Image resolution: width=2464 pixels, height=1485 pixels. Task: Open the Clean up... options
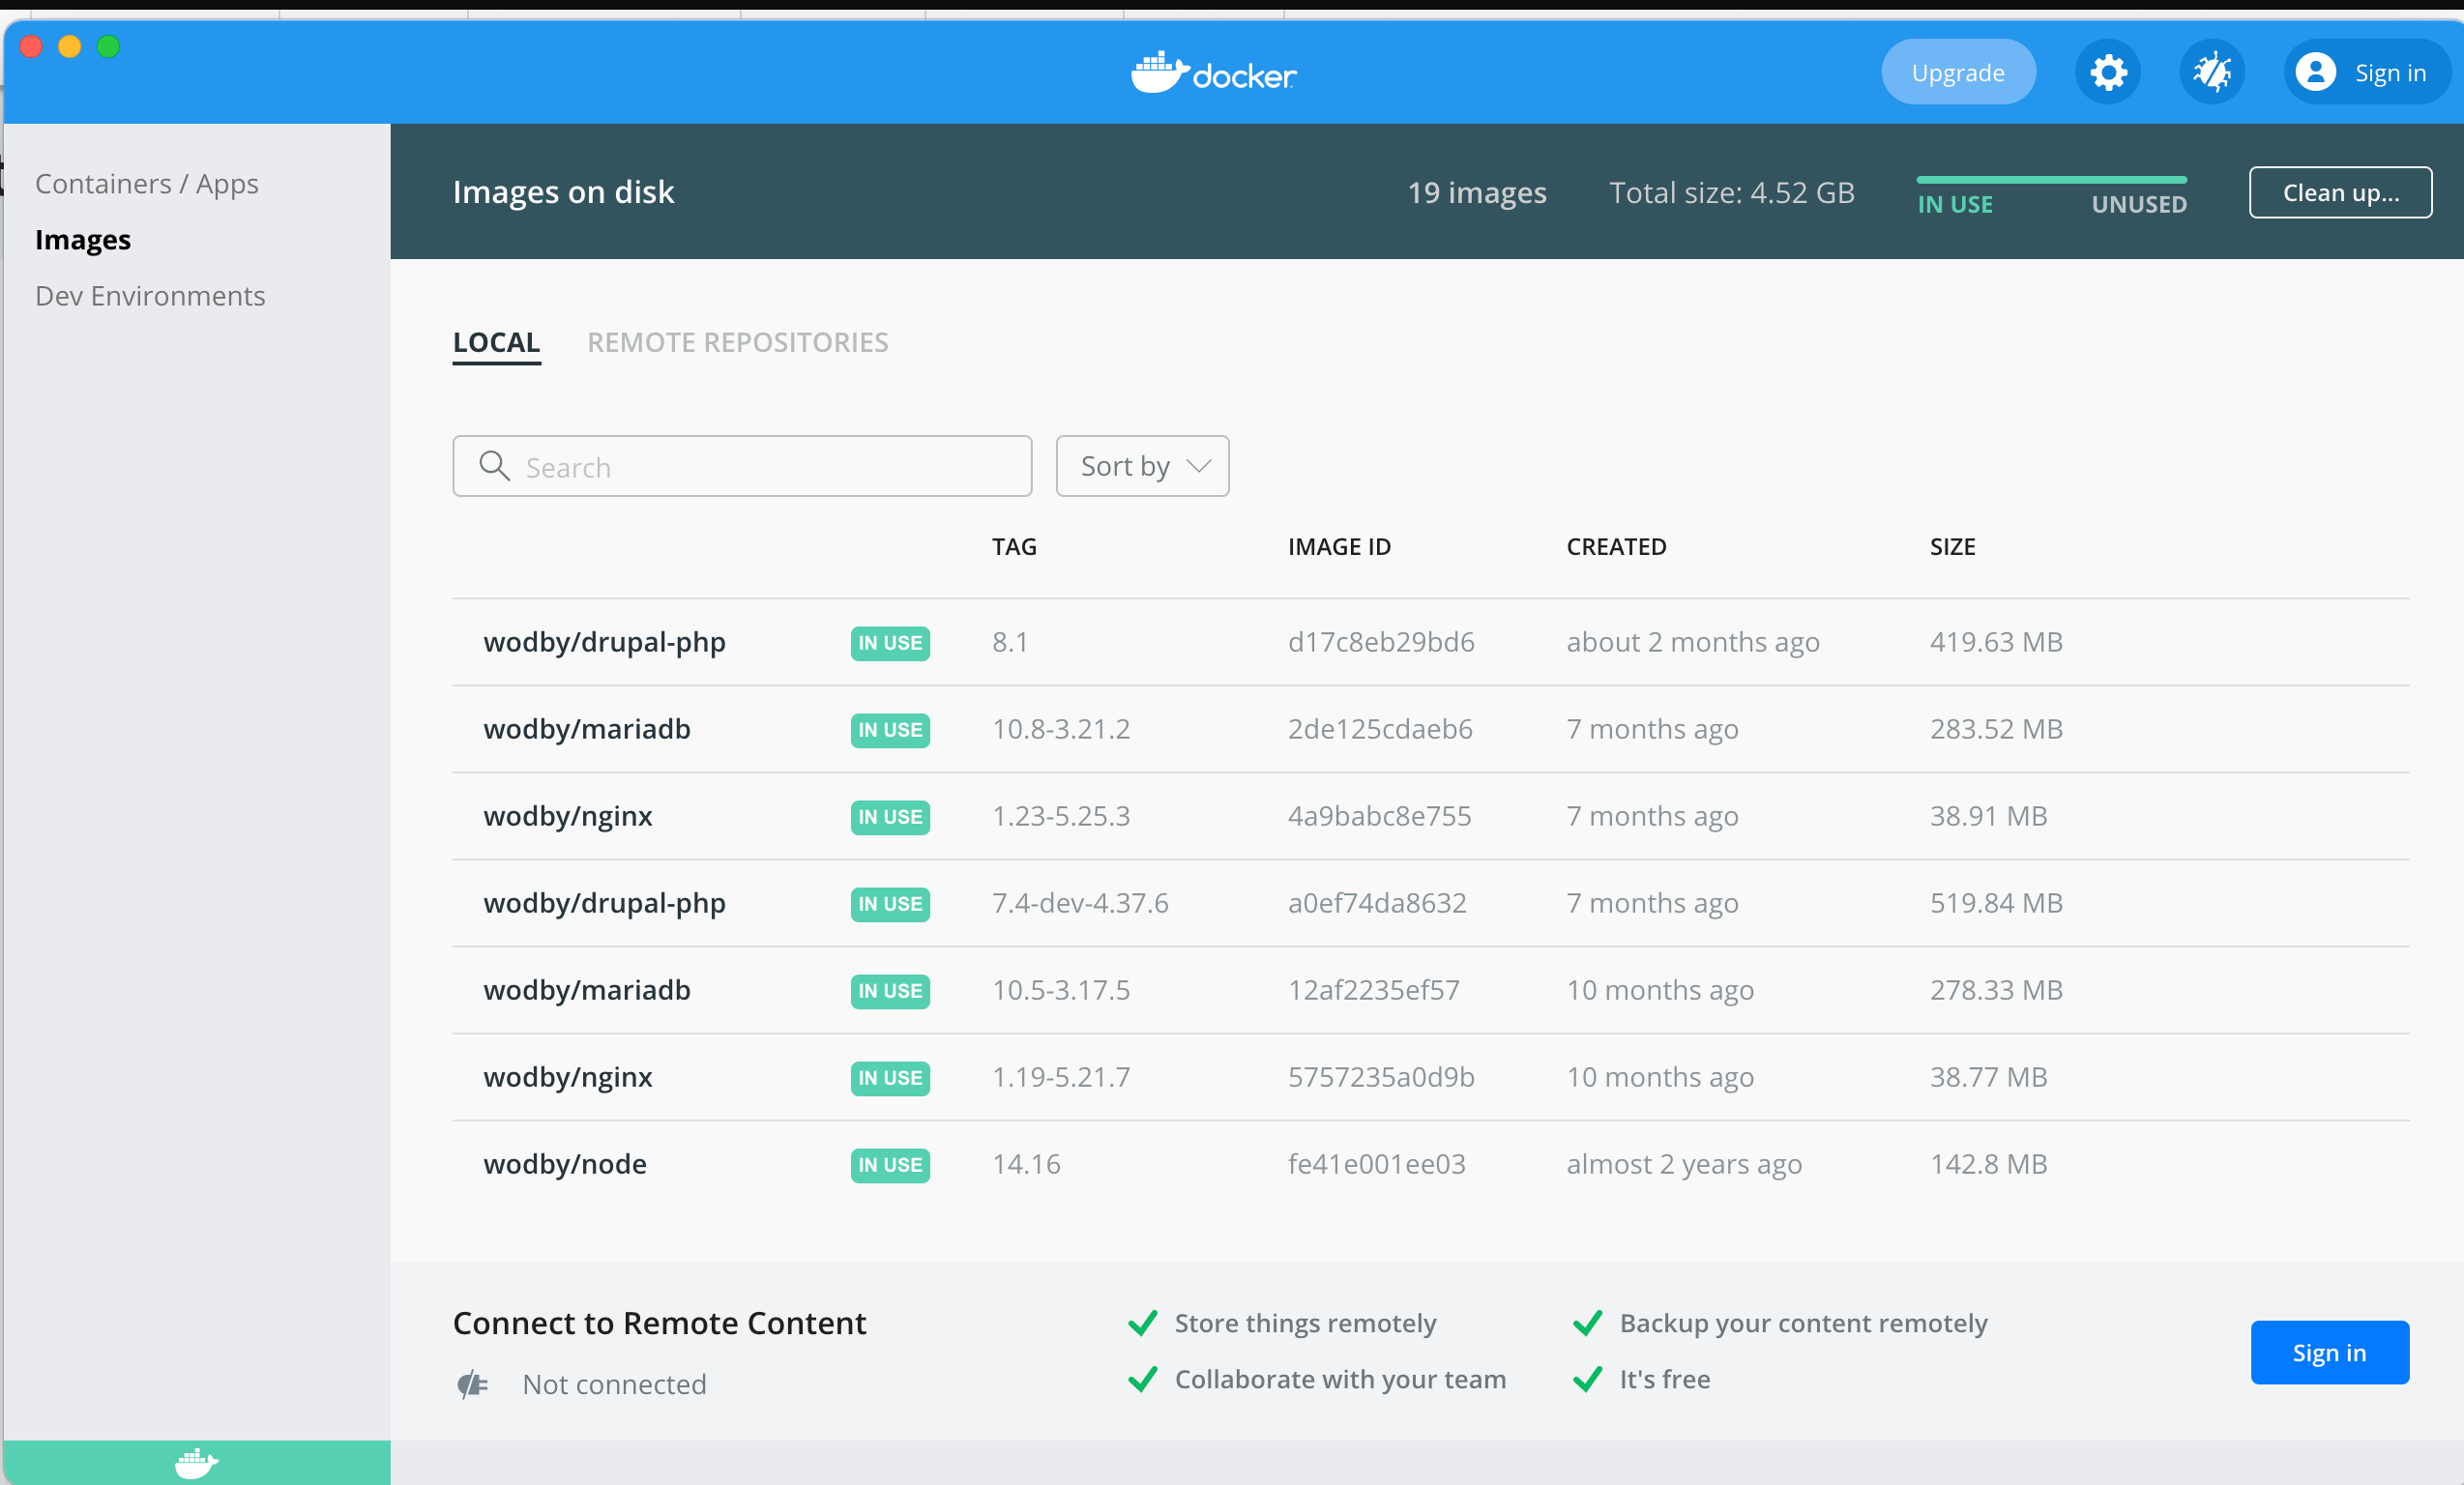2339,192
